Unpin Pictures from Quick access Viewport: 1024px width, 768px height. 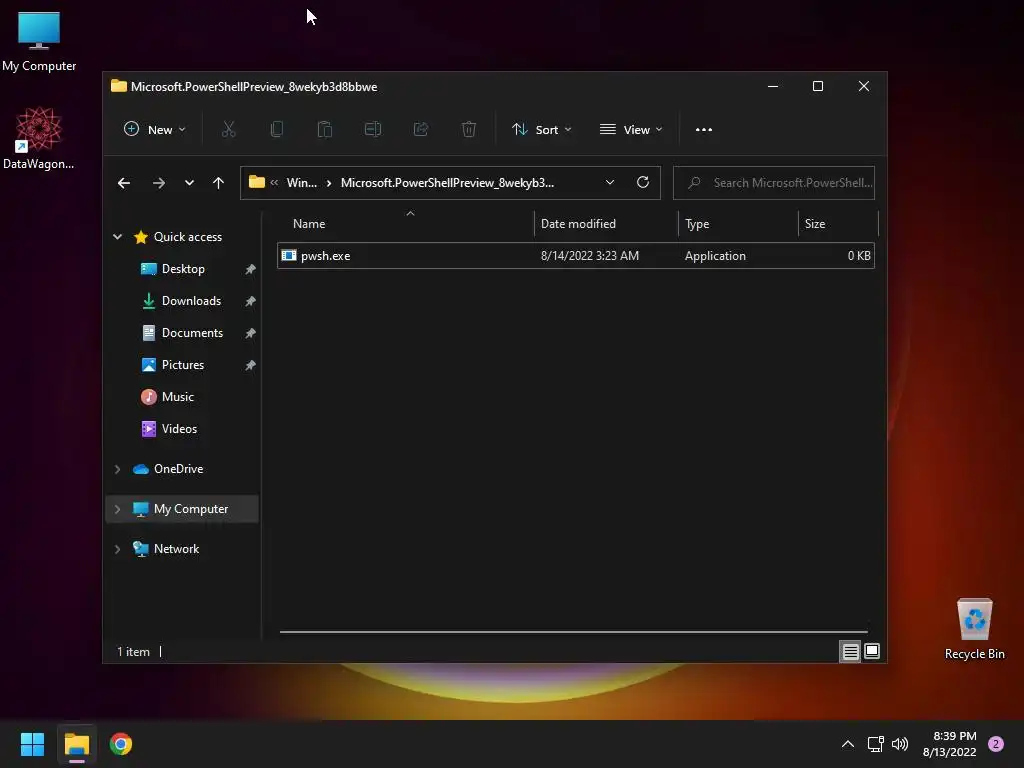pyautogui.click(x=250, y=365)
